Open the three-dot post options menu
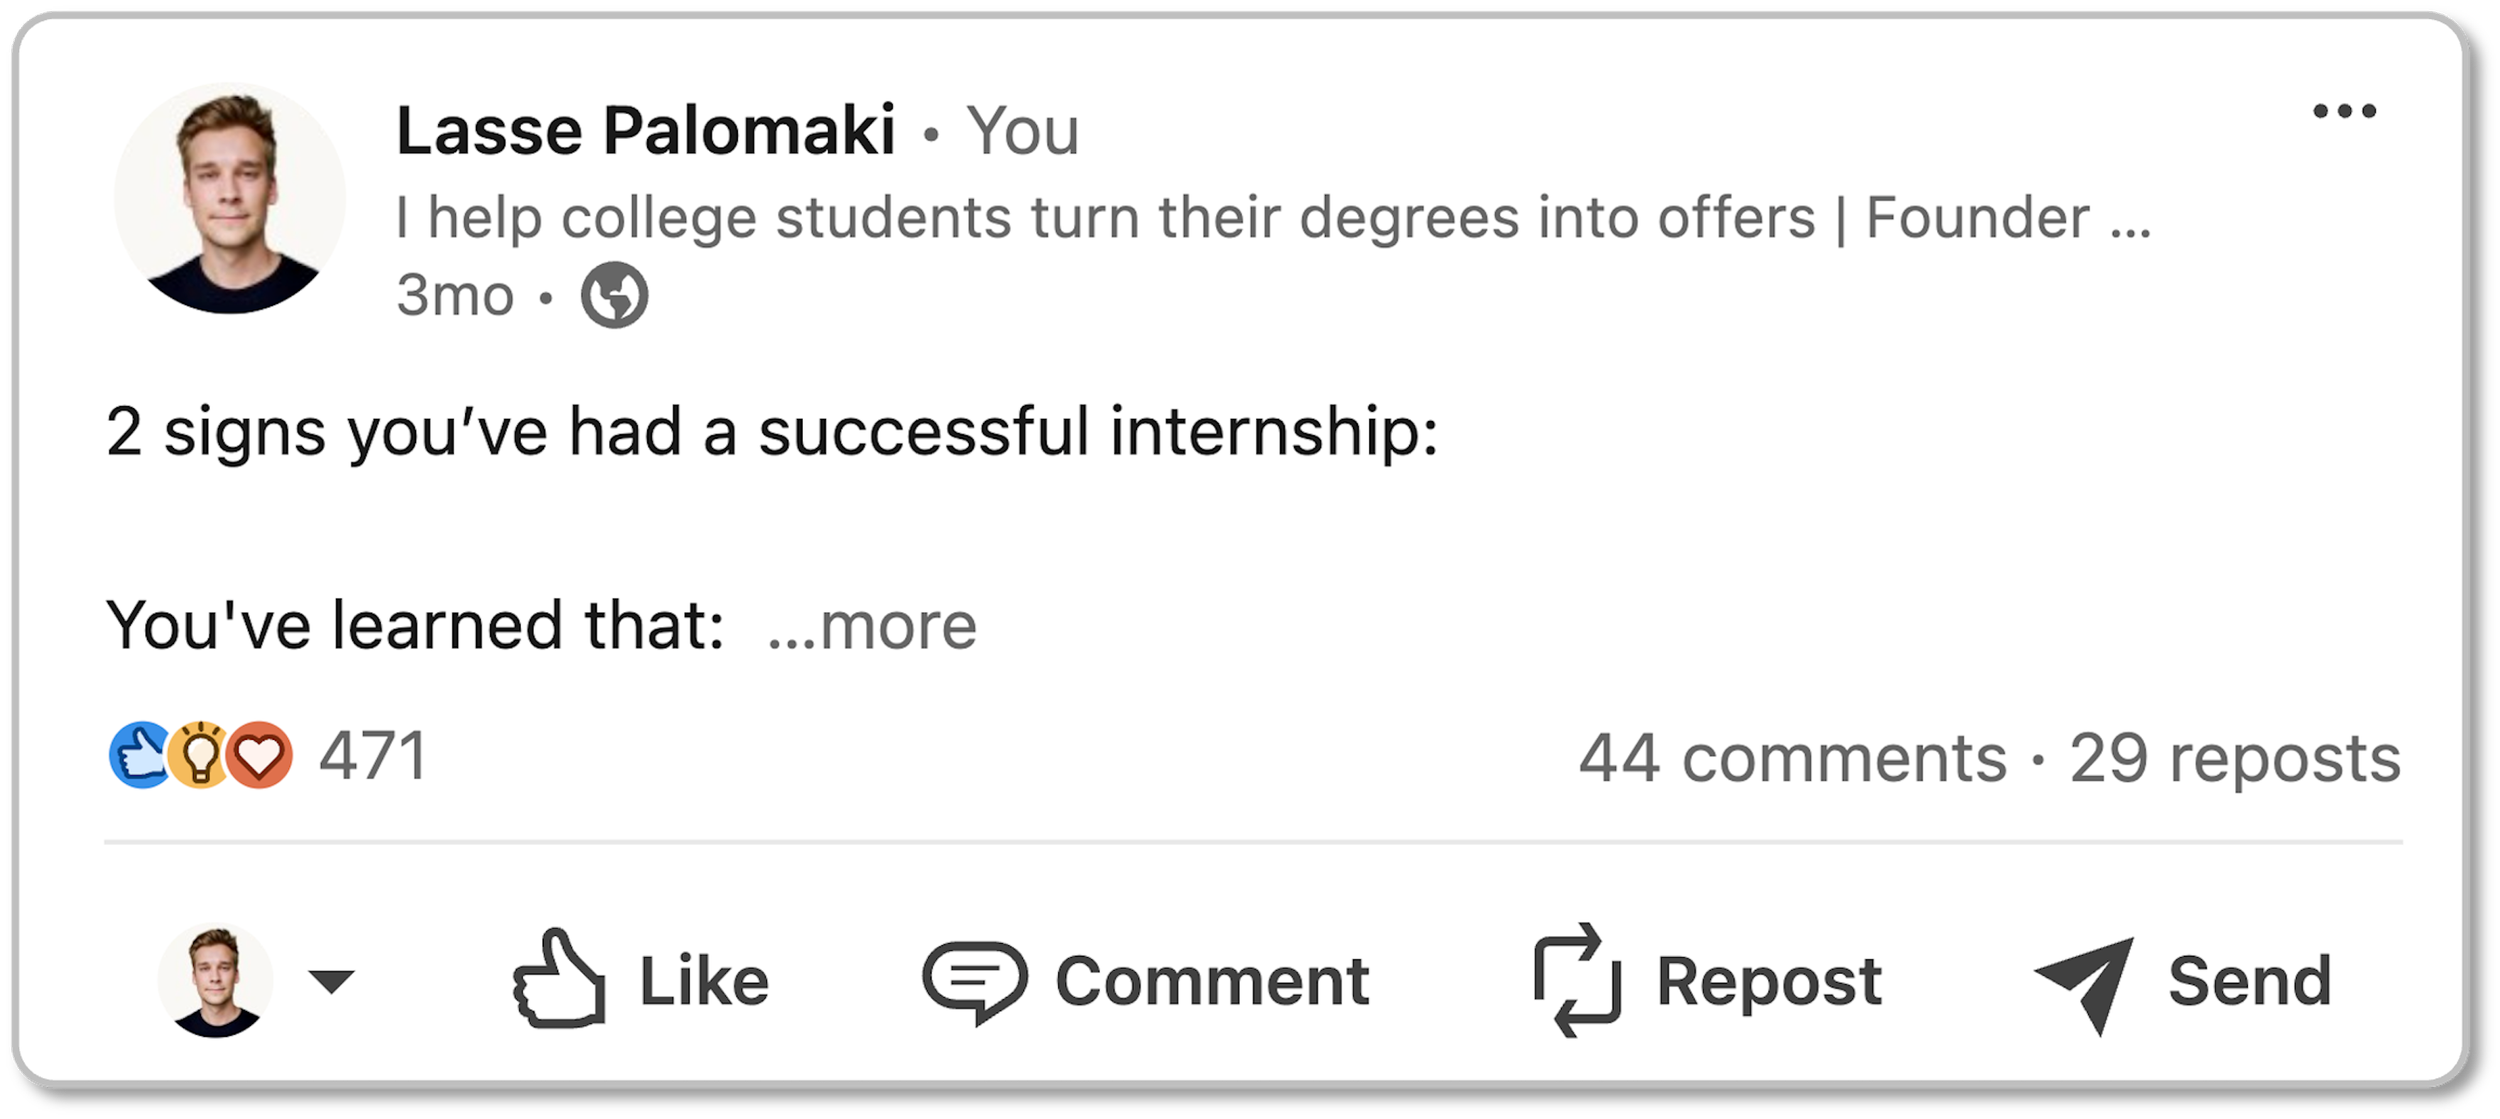The width and height of the screenshot is (2500, 1119). pyautogui.click(x=2344, y=111)
